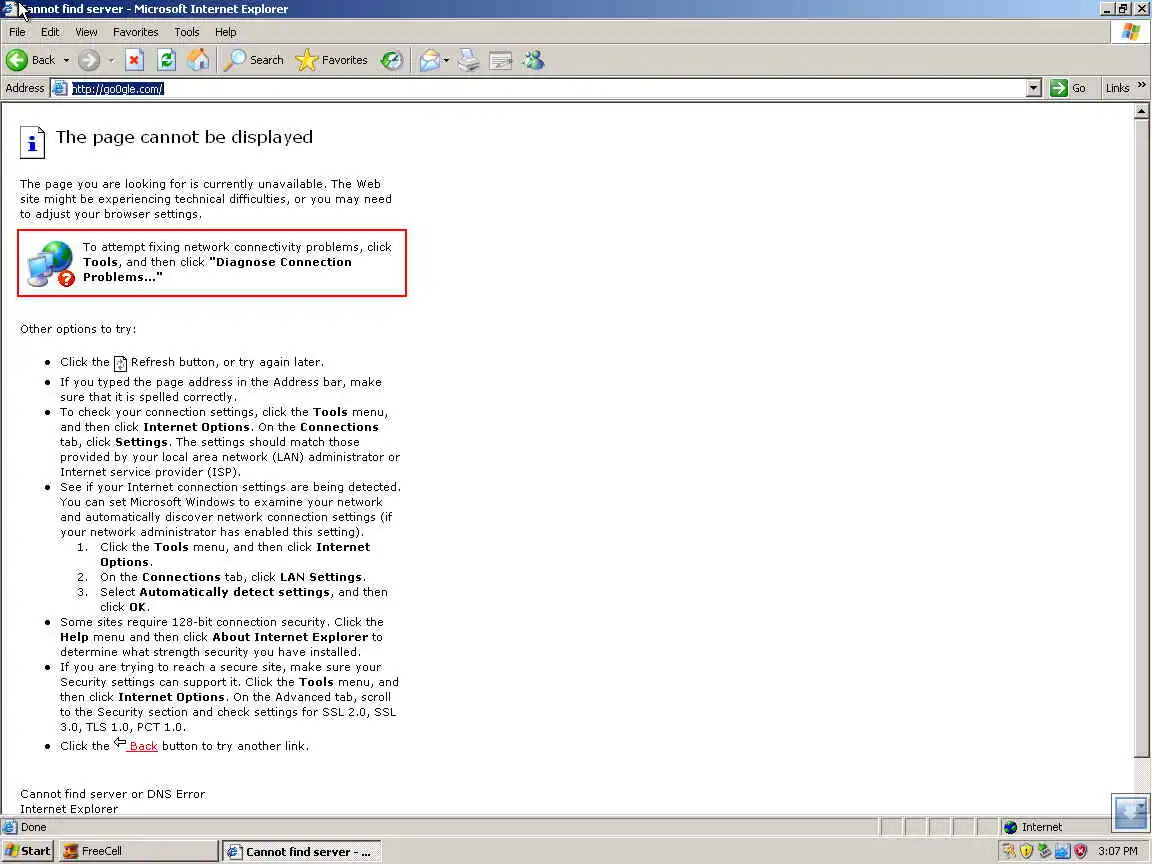
Task: Click the 3:07 PM clock
Action: (1117, 852)
